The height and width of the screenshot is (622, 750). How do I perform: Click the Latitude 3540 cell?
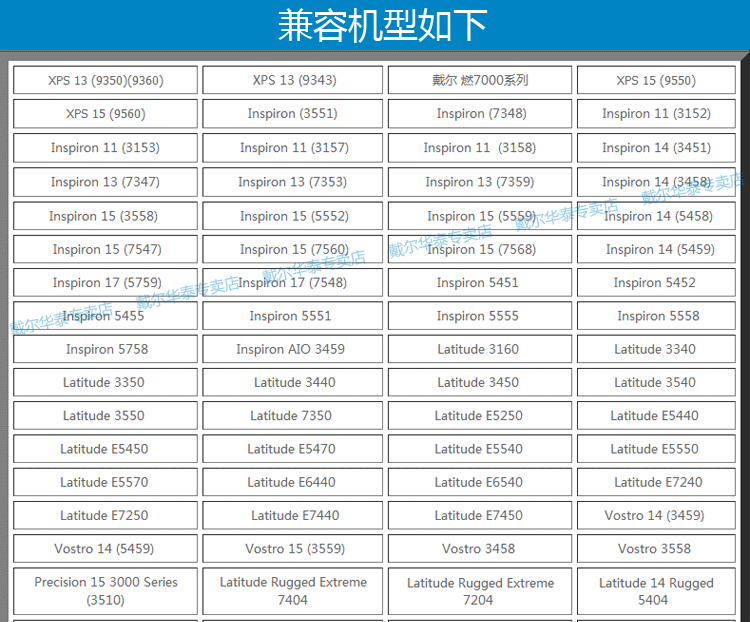pyautogui.click(x=656, y=382)
